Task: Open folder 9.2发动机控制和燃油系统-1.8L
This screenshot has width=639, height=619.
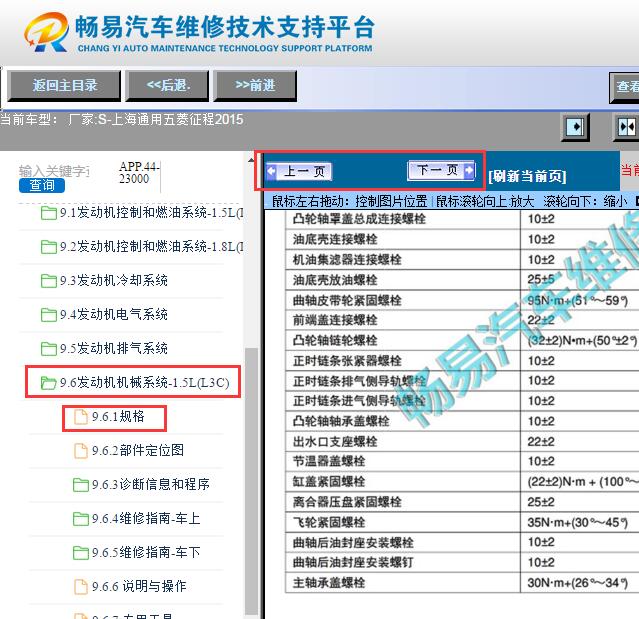Action: coord(143,247)
